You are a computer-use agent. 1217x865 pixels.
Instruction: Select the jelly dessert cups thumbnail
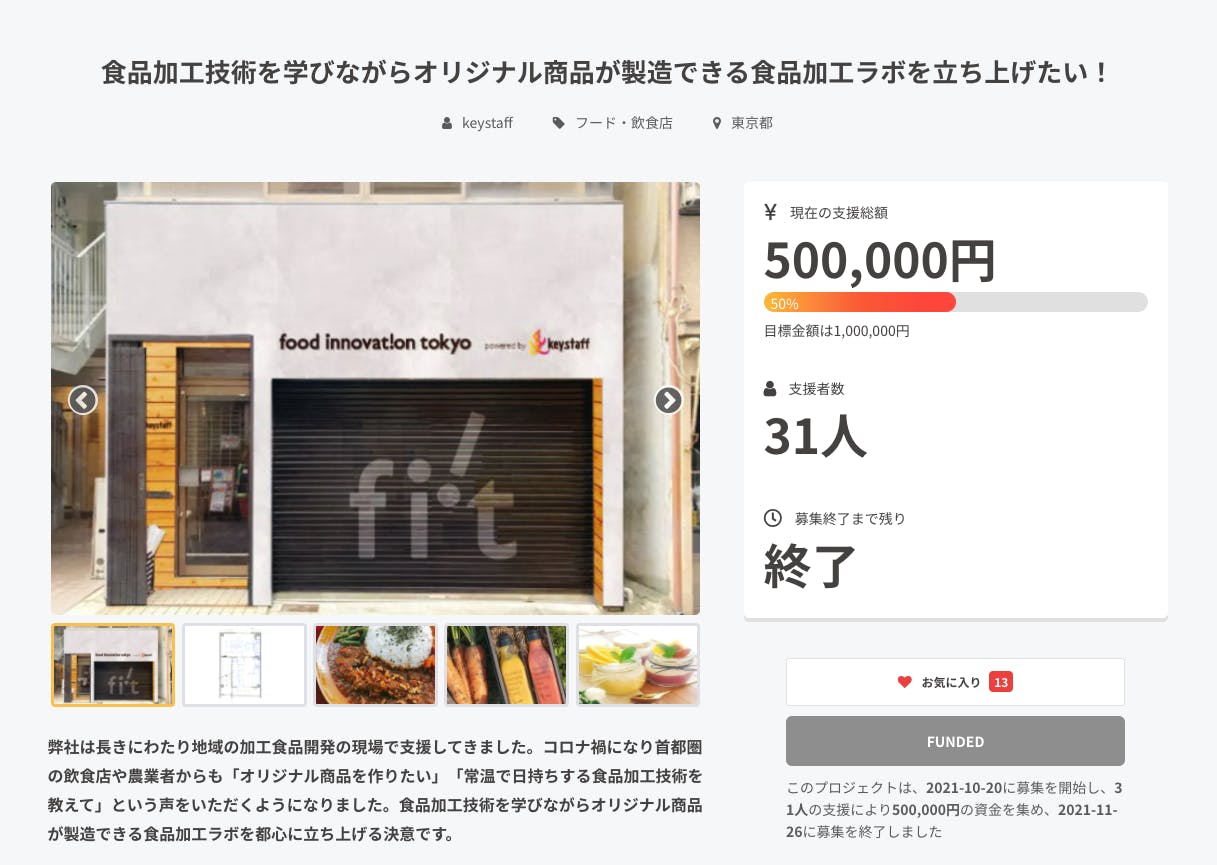tap(638, 665)
